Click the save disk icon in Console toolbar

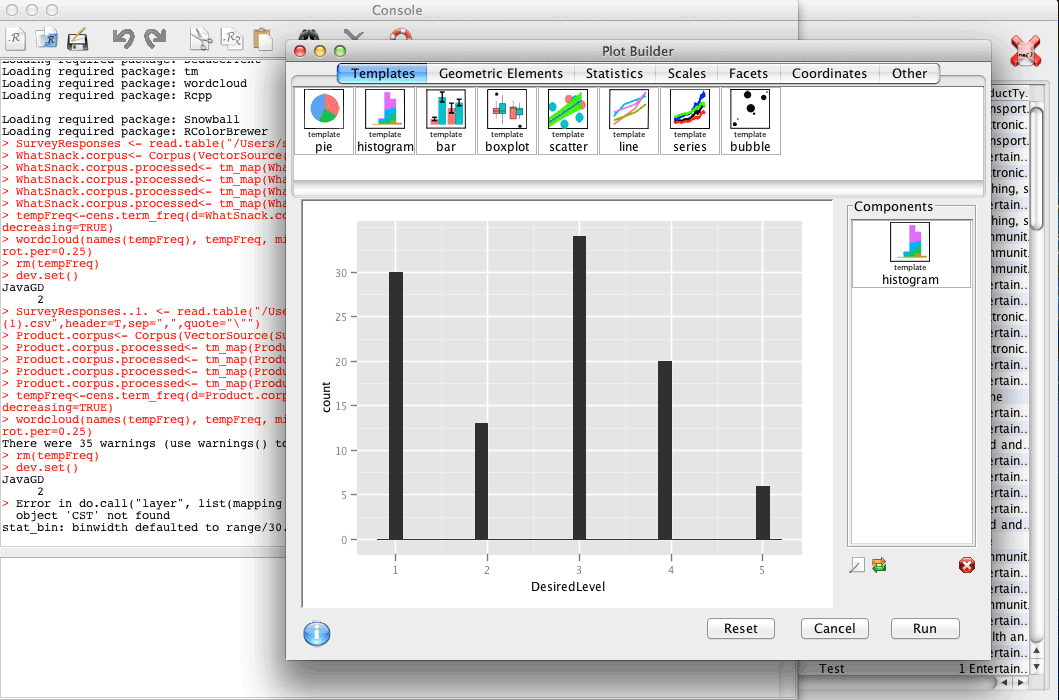click(x=77, y=40)
